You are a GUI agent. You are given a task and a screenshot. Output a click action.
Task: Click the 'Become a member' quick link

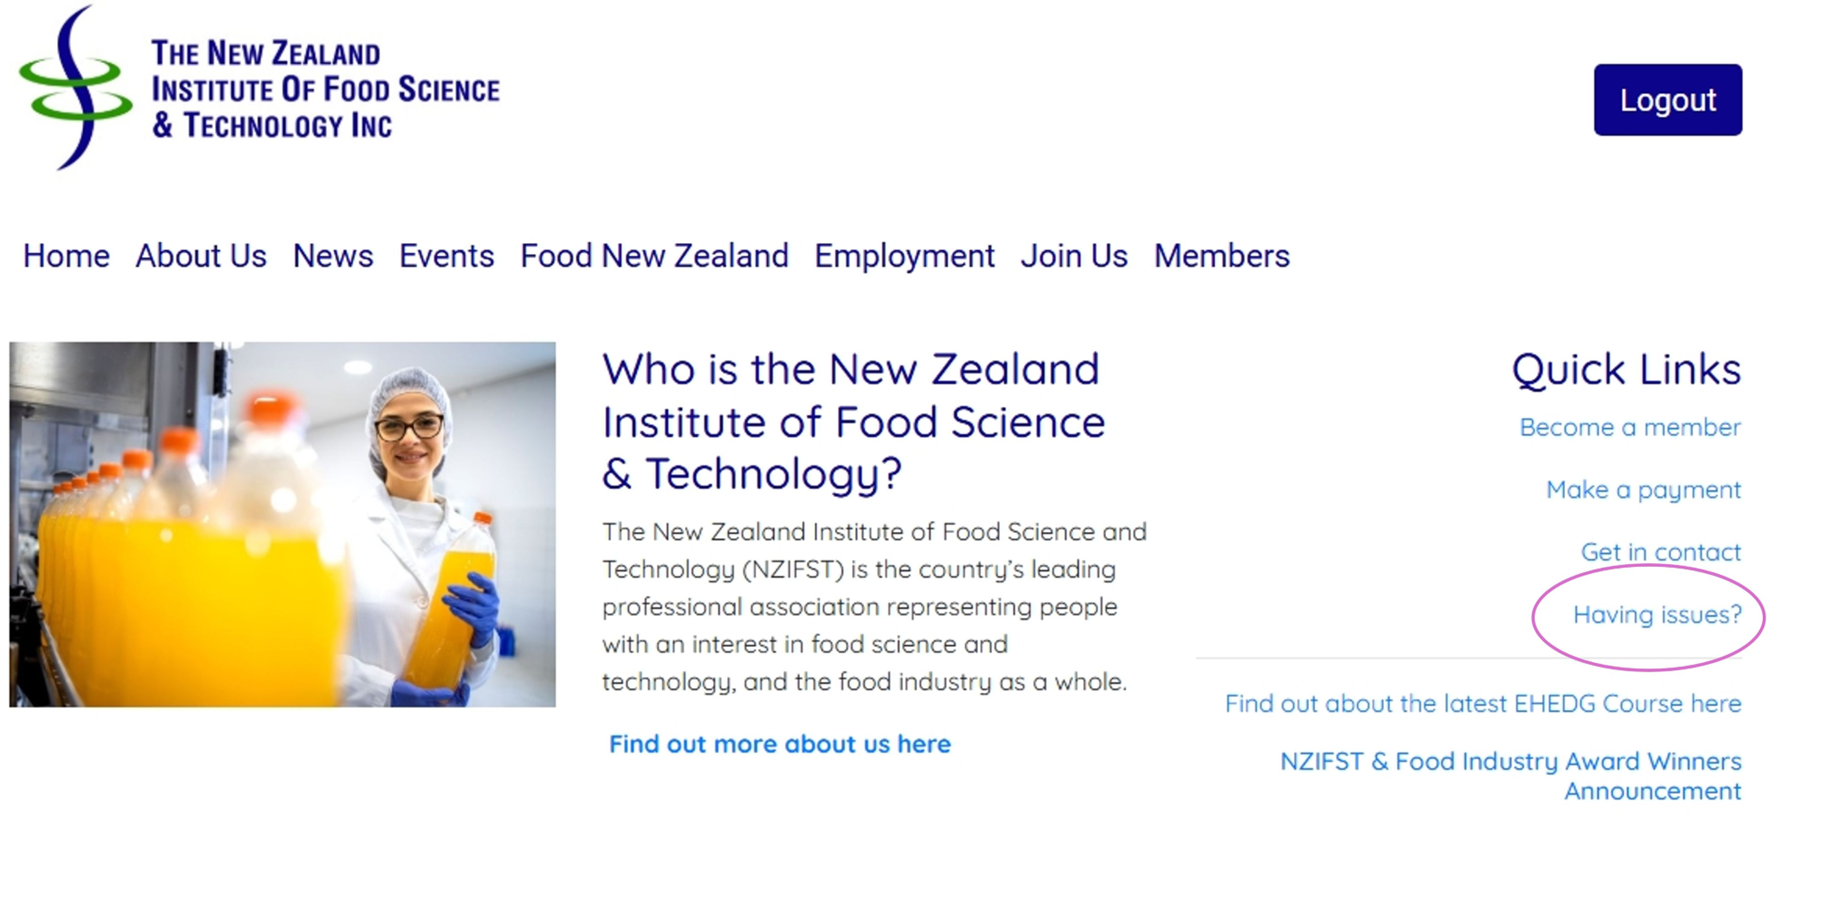tap(1629, 428)
